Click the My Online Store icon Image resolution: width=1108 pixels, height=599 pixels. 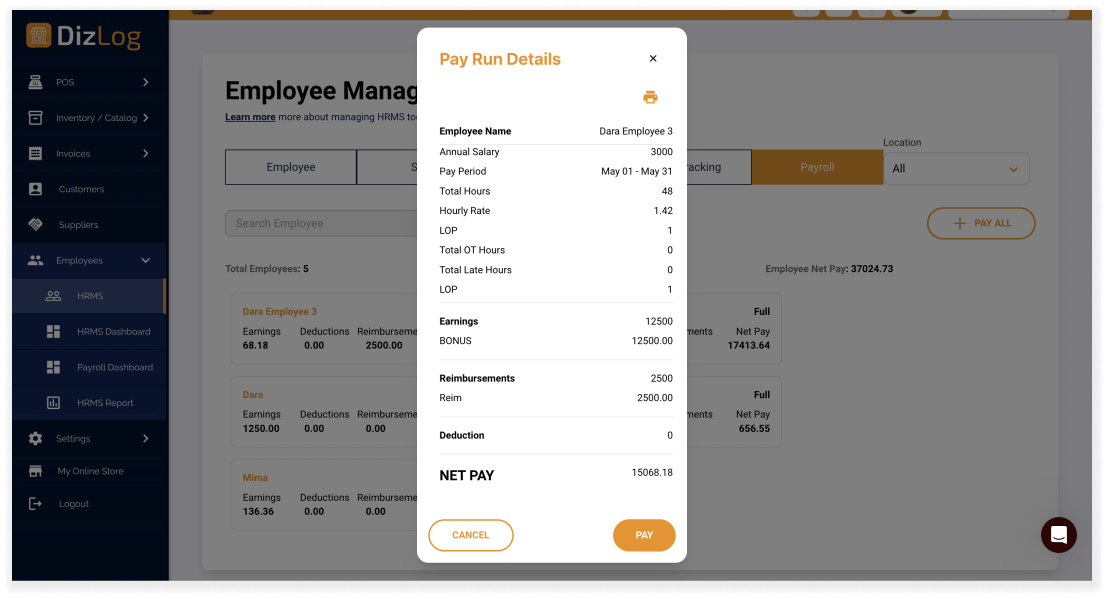36,471
